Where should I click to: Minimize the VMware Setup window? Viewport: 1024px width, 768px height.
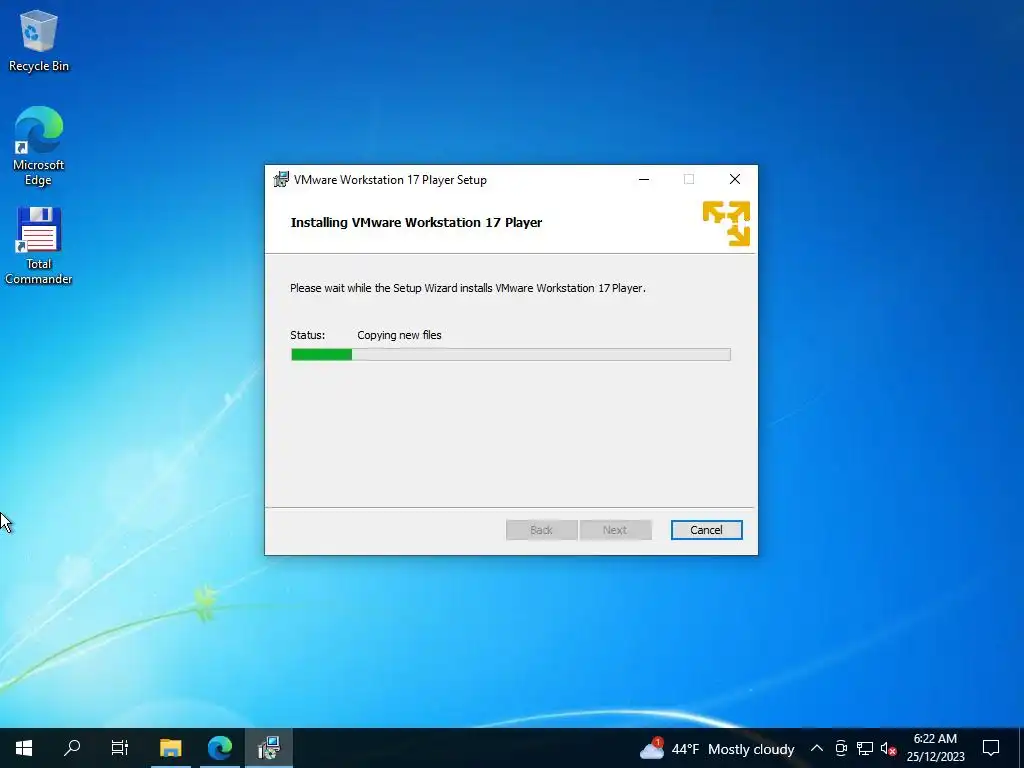[x=644, y=180]
